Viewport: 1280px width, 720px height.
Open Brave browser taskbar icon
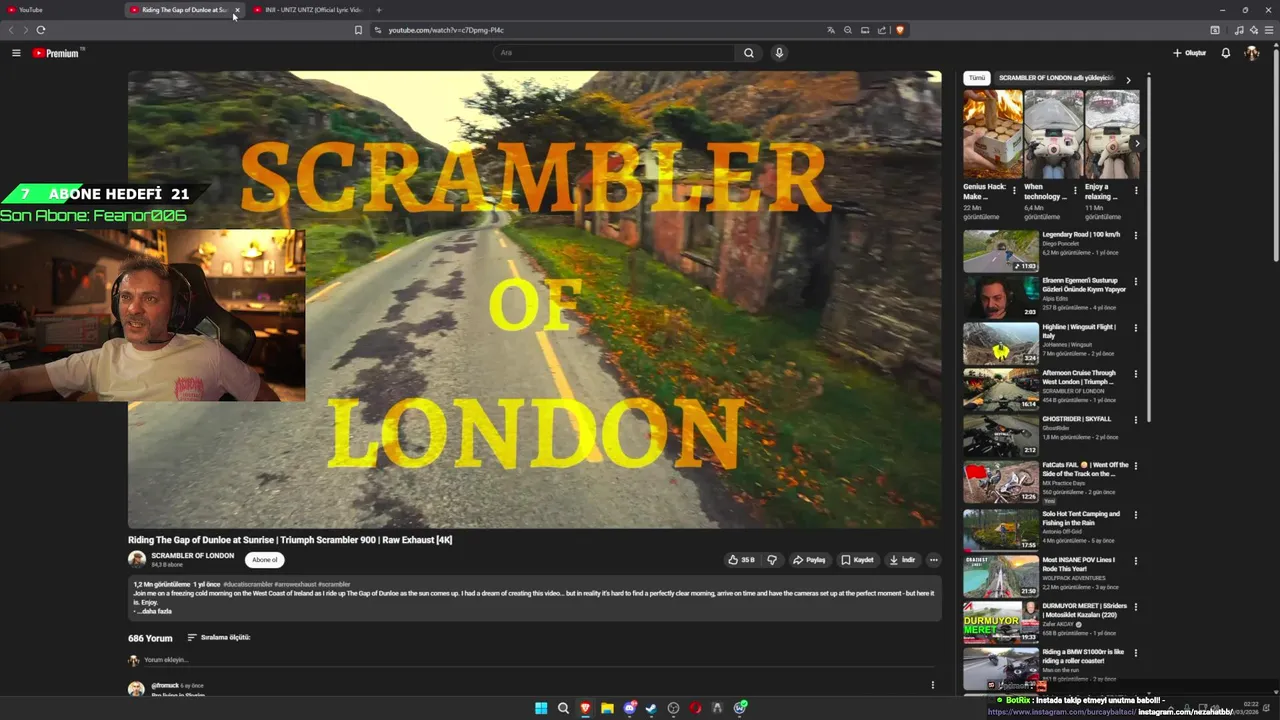(x=585, y=708)
